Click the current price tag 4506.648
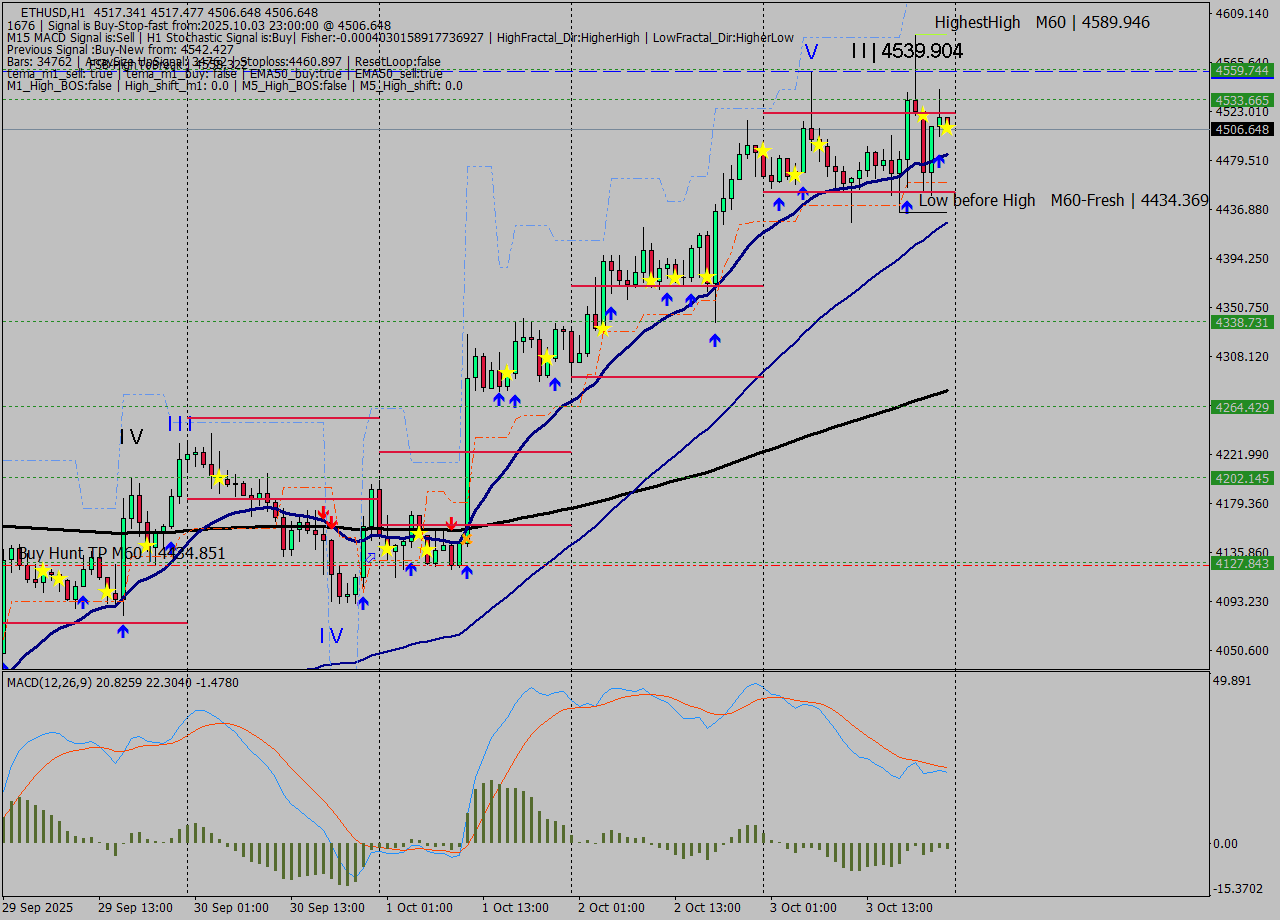 tap(1243, 129)
